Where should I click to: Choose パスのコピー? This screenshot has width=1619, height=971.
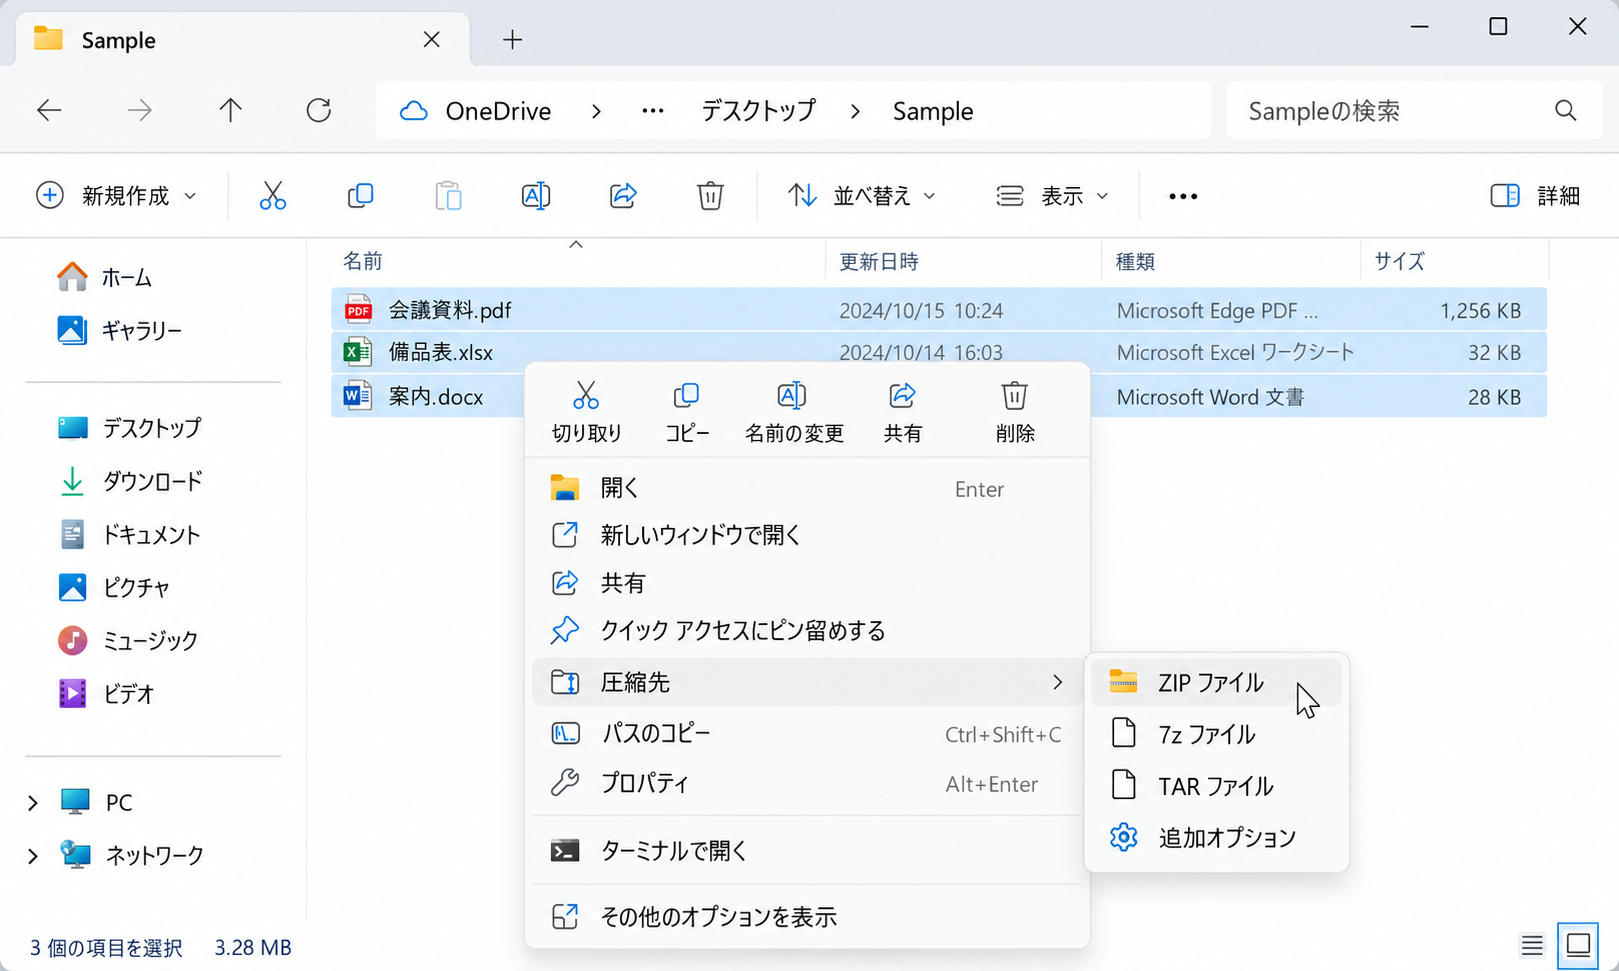[x=807, y=734]
